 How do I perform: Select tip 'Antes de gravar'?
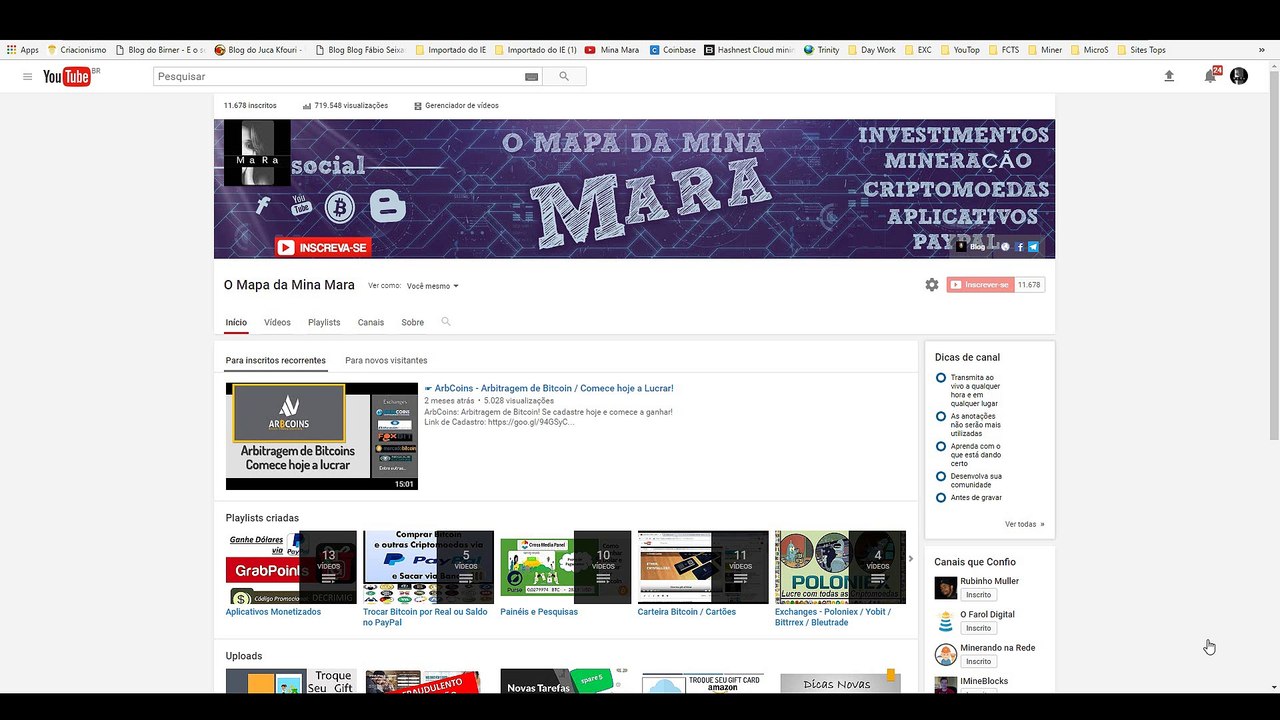pos(968,498)
